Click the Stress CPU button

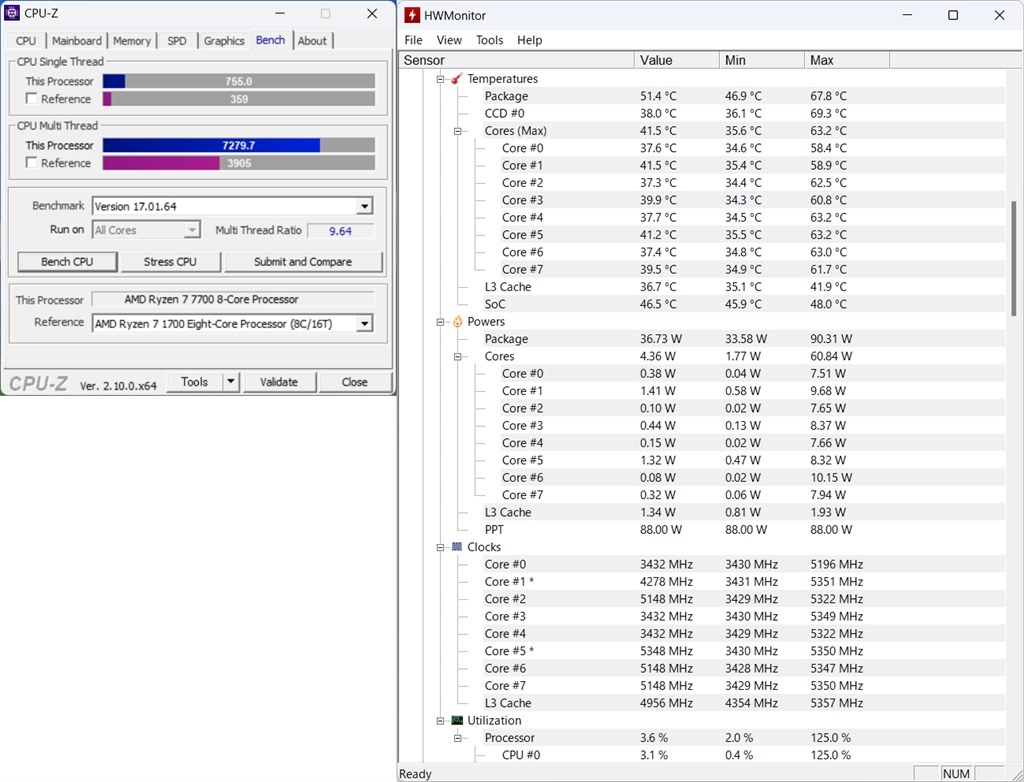coord(170,261)
